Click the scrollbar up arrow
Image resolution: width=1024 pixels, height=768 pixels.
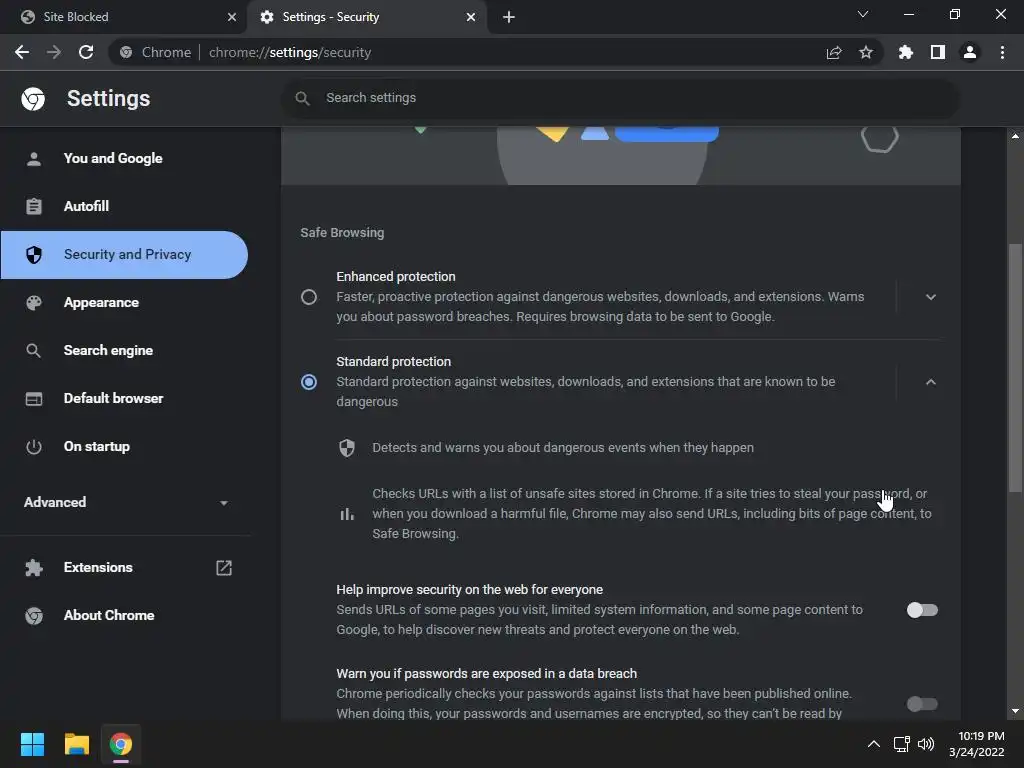coord(1015,136)
